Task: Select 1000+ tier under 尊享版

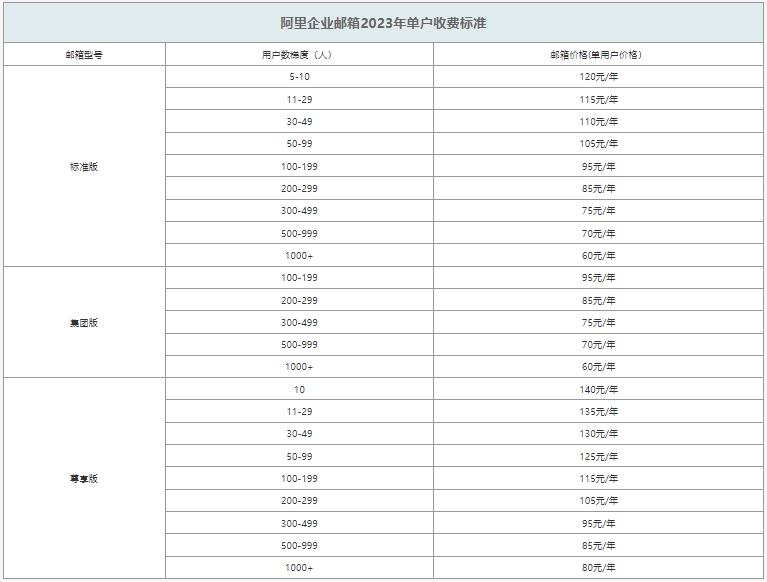Action: point(299,568)
